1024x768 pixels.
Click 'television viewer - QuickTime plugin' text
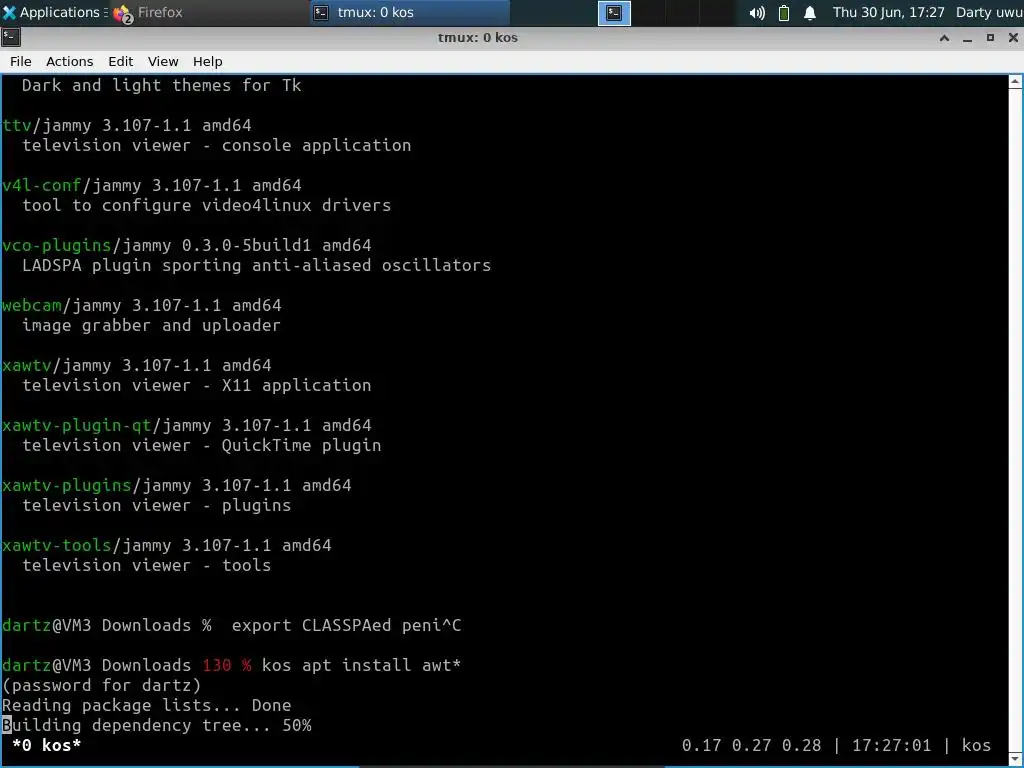201,445
